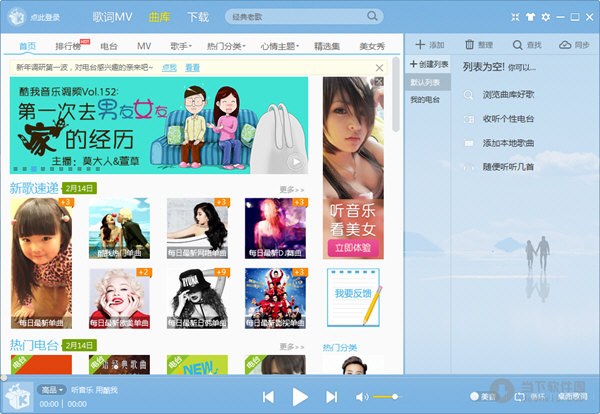Open 每日最新DJ单曲 thumbnail
This screenshot has width=600, height=414.
click(x=275, y=228)
